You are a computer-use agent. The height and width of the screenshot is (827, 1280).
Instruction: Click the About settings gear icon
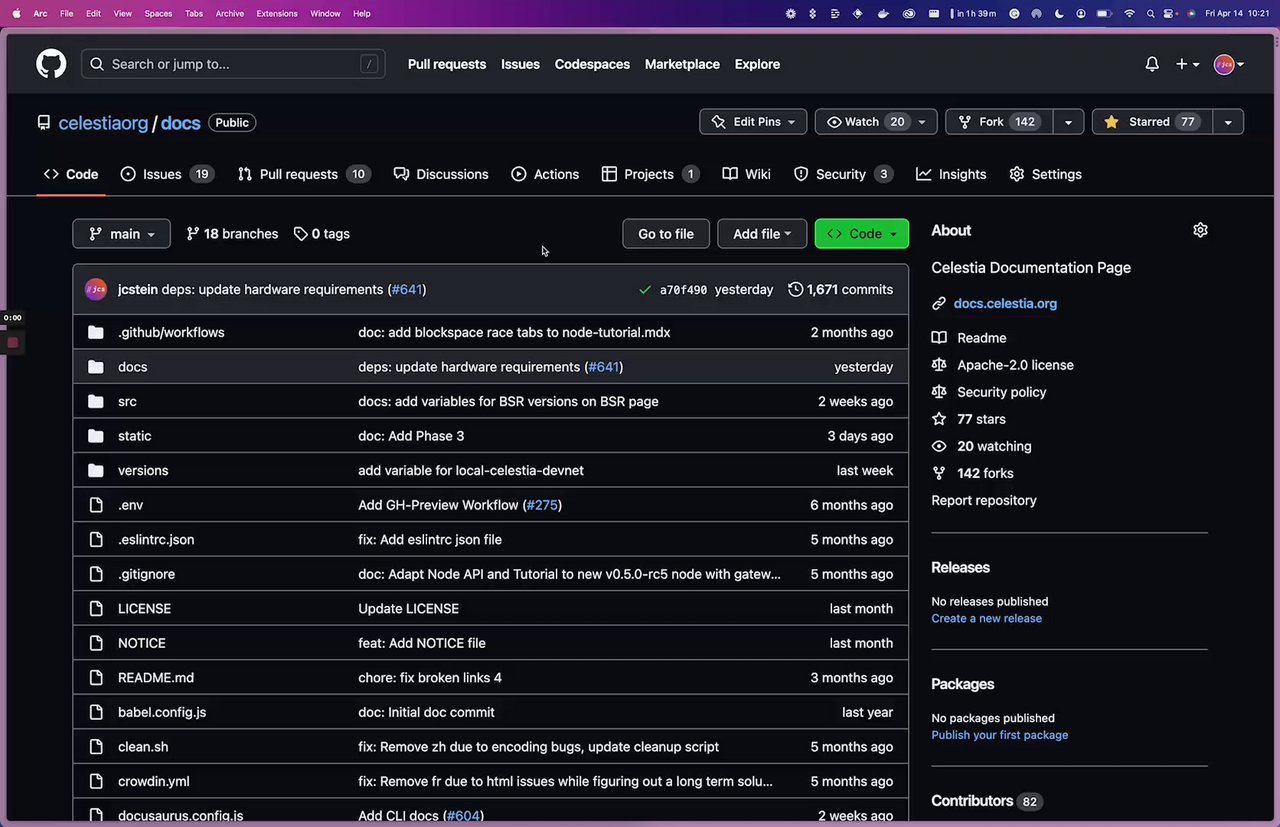tap(1200, 230)
